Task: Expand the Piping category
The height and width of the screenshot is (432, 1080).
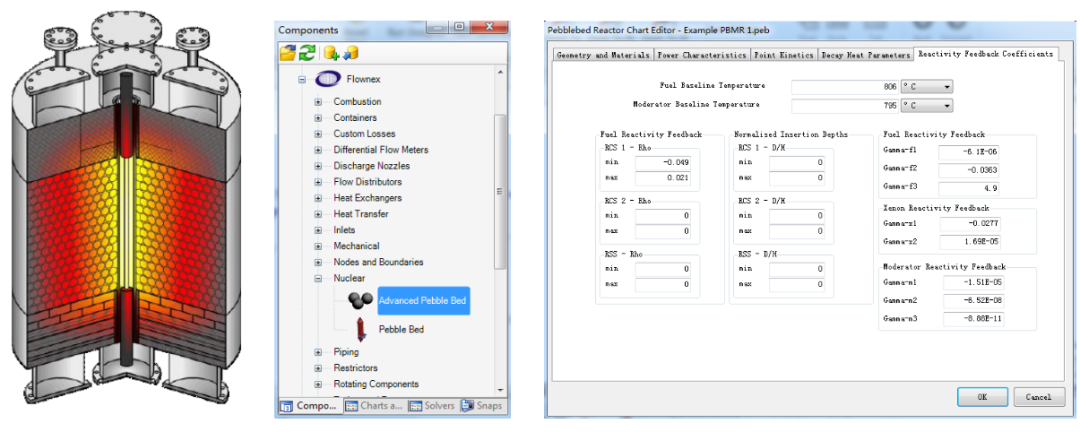Action: click(x=318, y=352)
